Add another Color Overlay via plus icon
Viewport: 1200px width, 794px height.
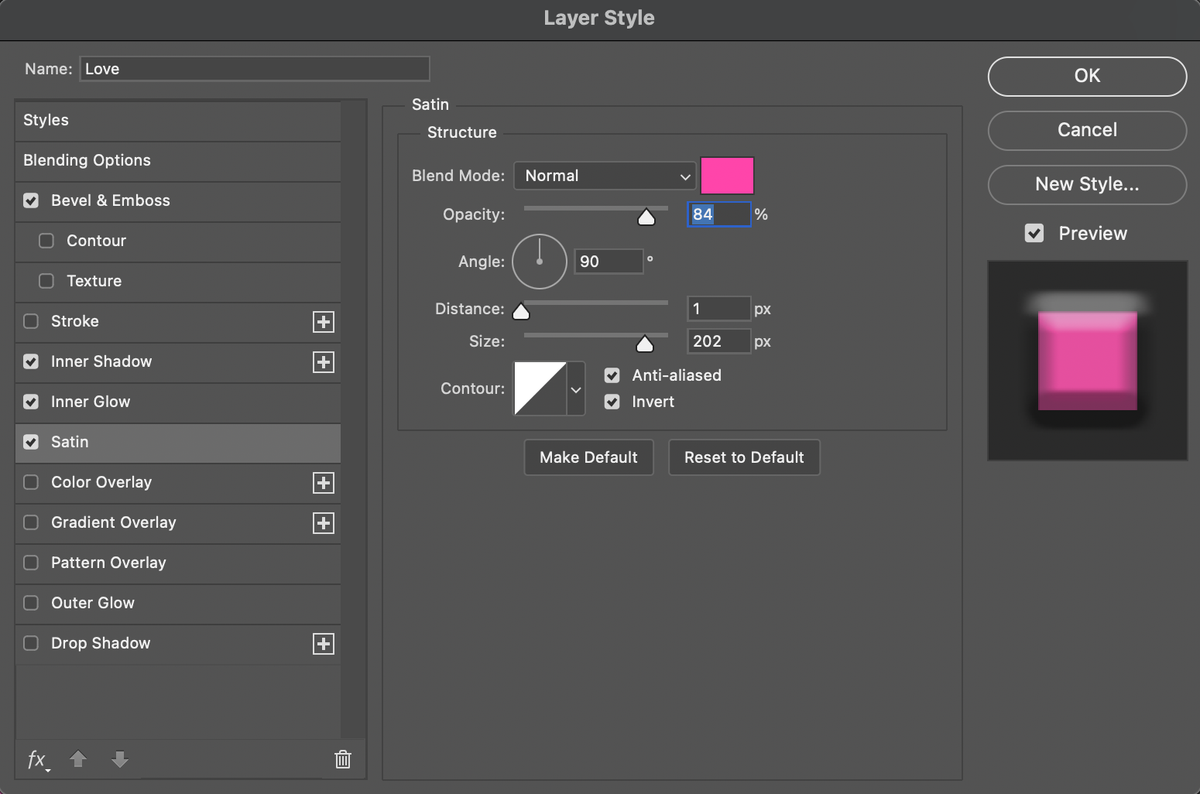(x=323, y=483)
